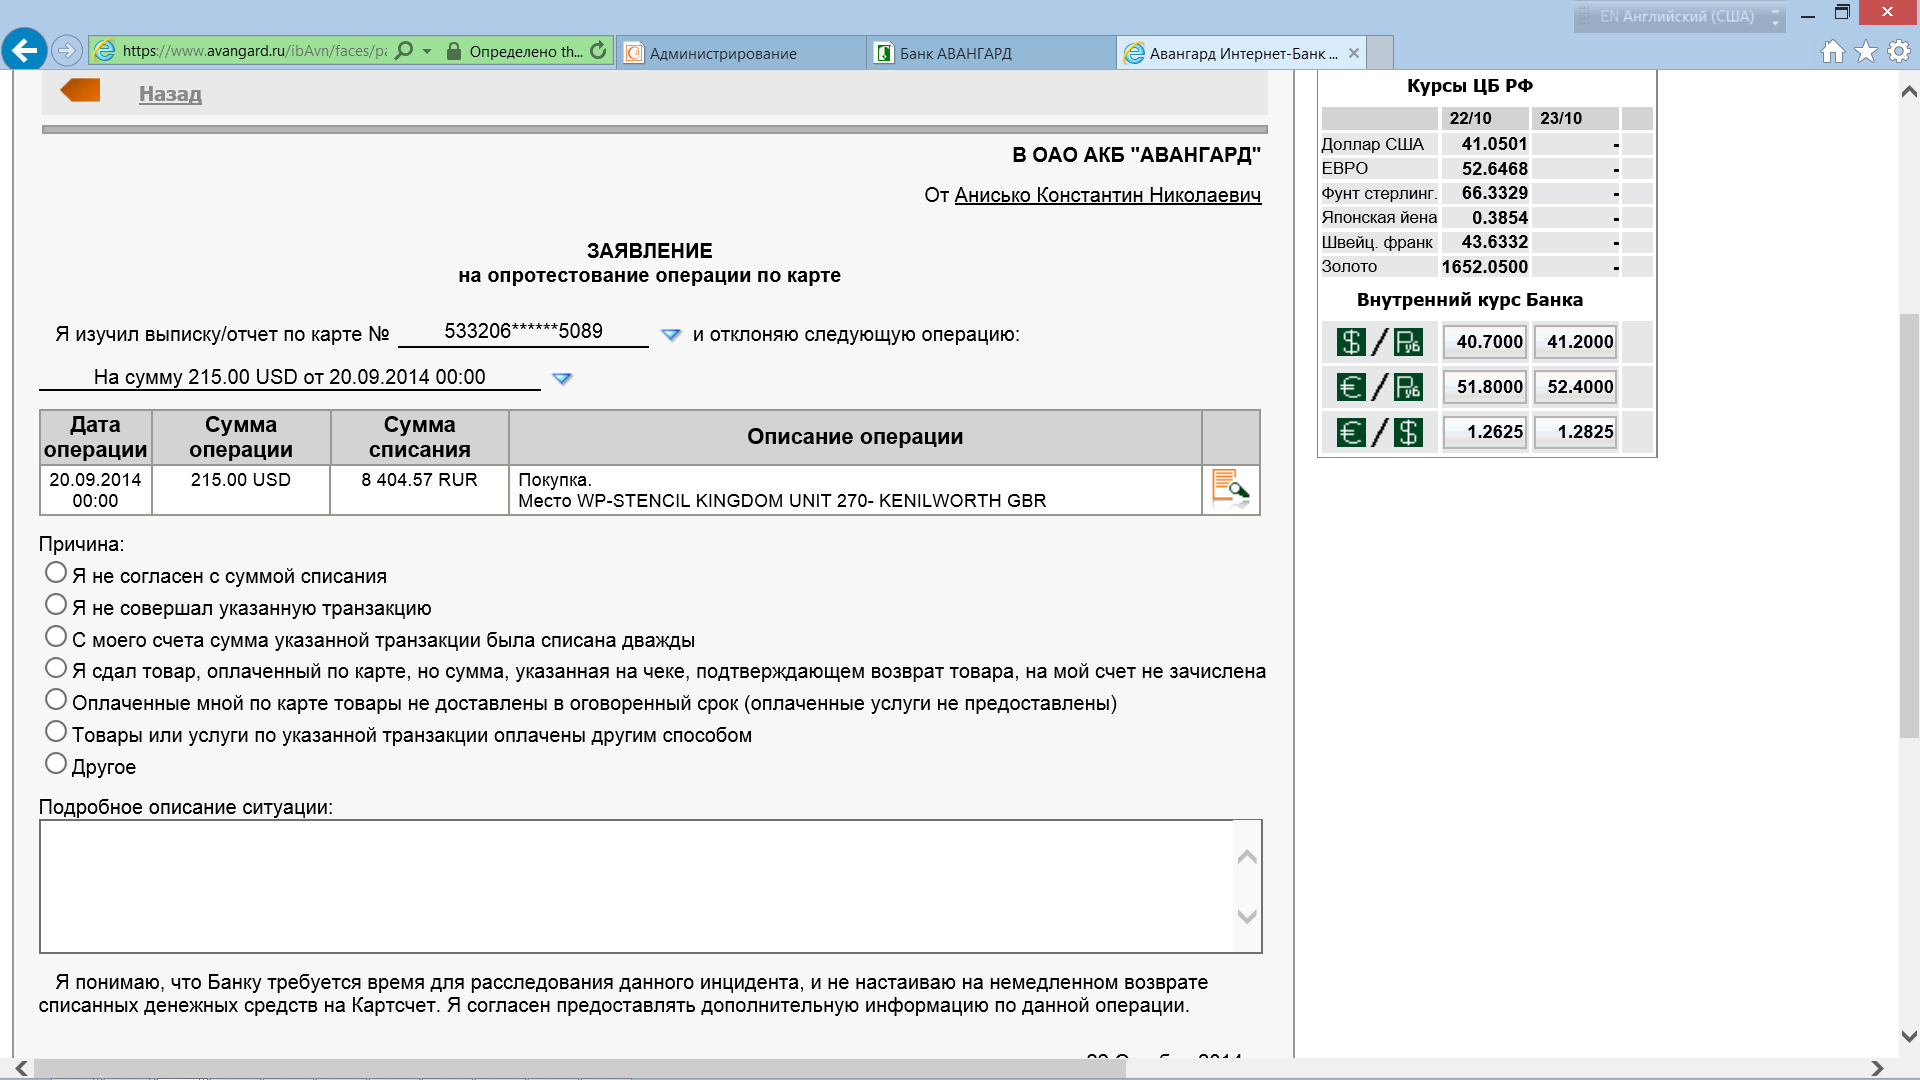Select 'оплачены другим способом' reason
This screenshot has height=1080, width=1920.
coord(56,732)
